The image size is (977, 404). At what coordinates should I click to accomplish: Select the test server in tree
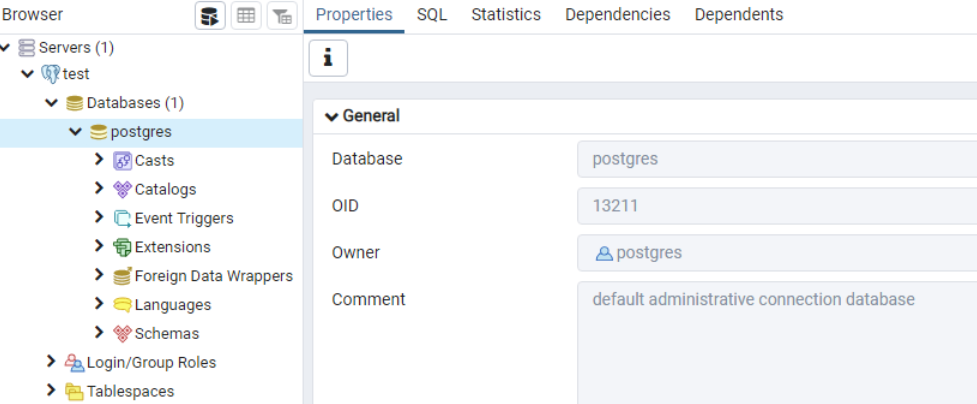[76, 74]
